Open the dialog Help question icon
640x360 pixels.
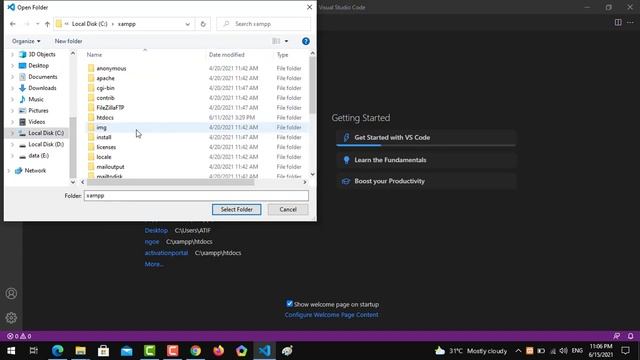coord(306,41)
